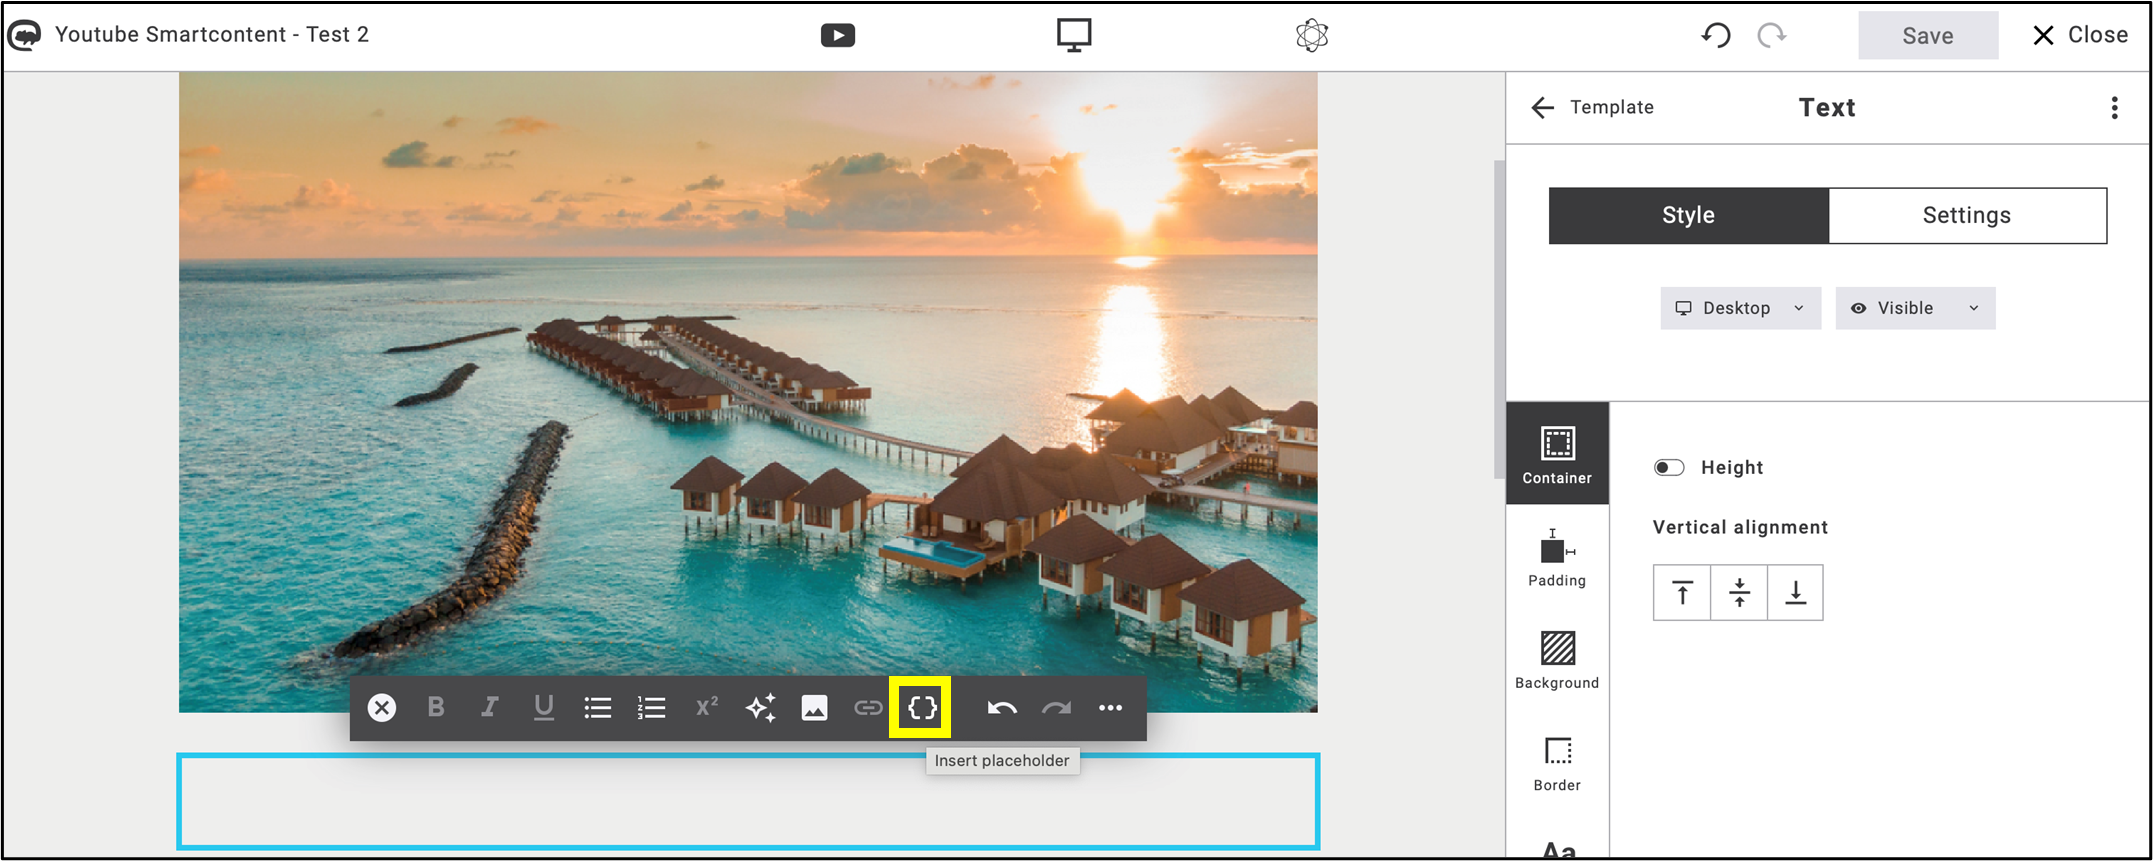Toggle underline formatting
2153x861 pixels.
[x=543, y=708]
